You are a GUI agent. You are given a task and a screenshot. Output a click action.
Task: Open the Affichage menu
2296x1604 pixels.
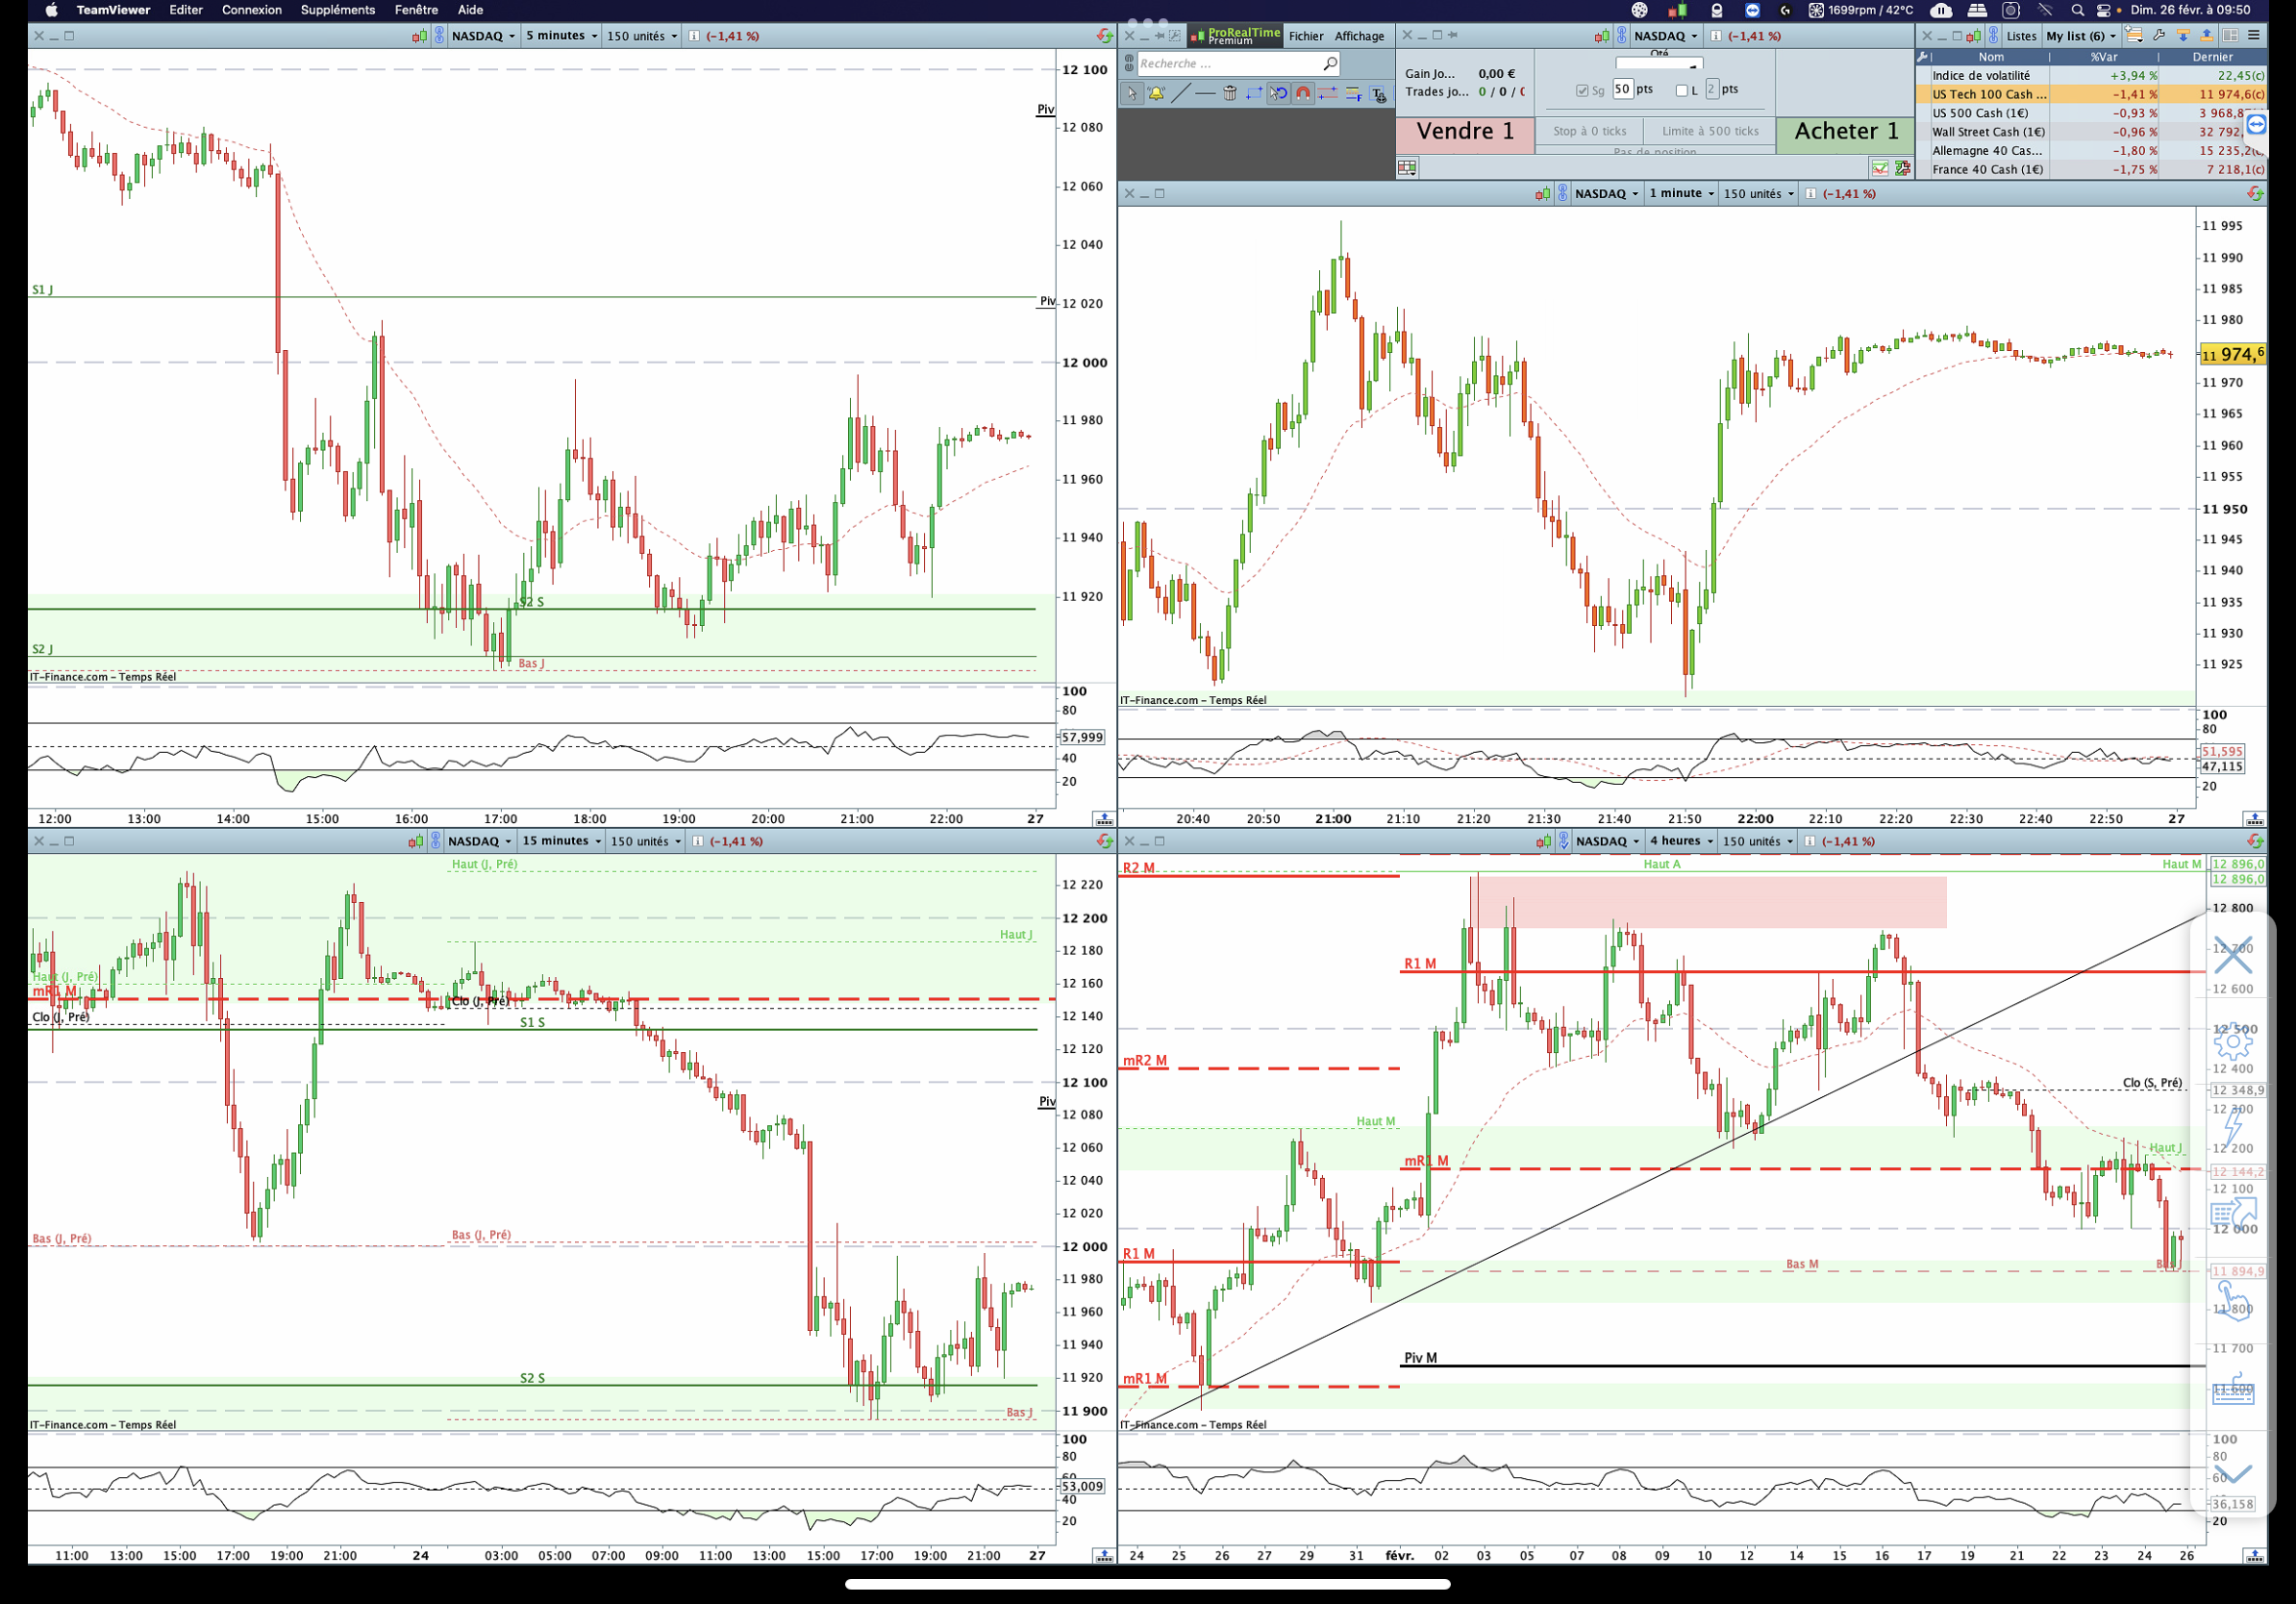click(1359, 36)
